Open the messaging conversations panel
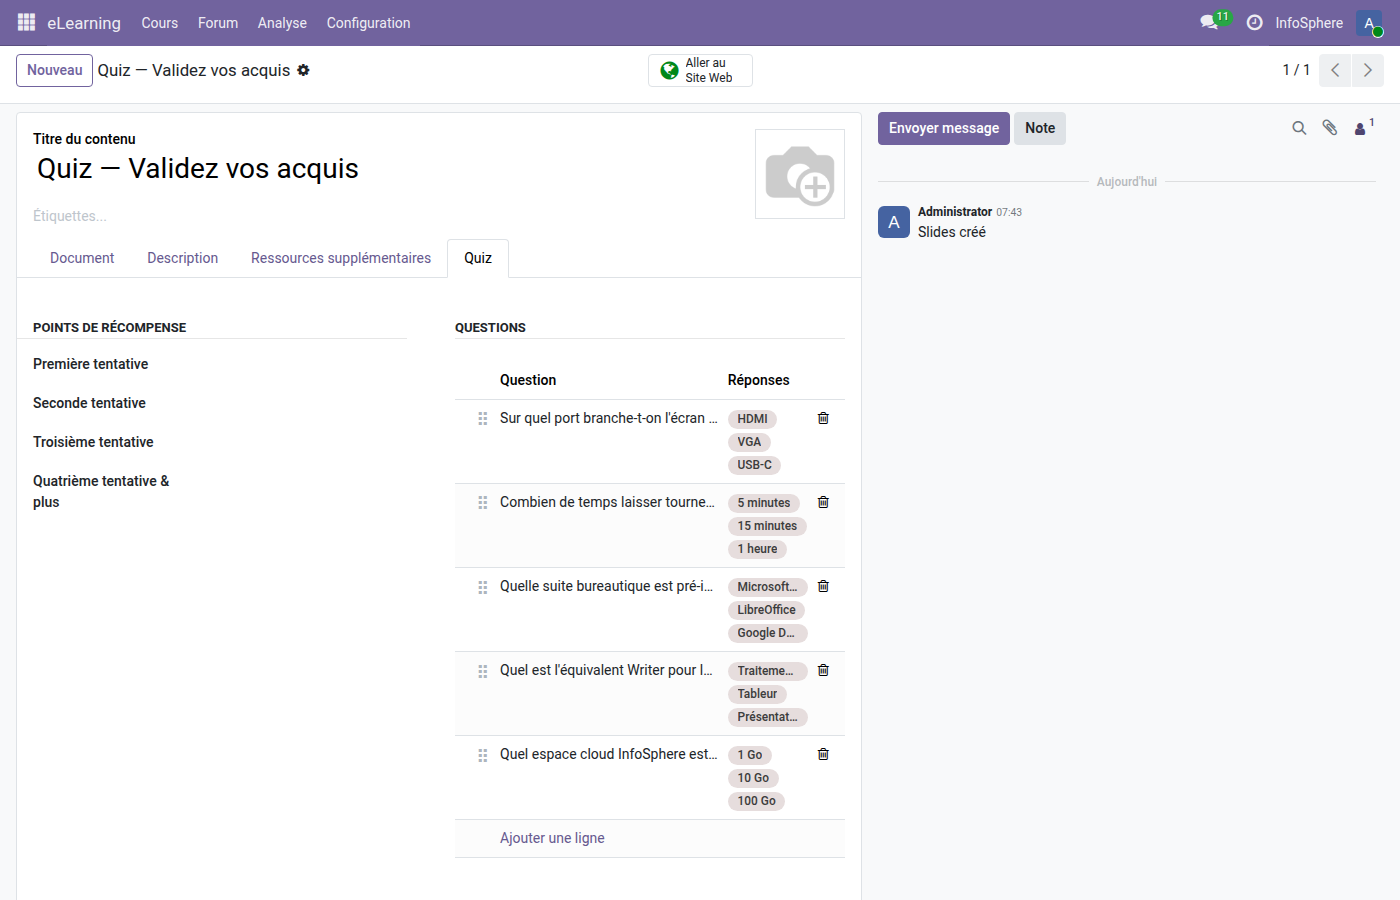This screenshot has width=1400, height=900. click(1208, 22)
